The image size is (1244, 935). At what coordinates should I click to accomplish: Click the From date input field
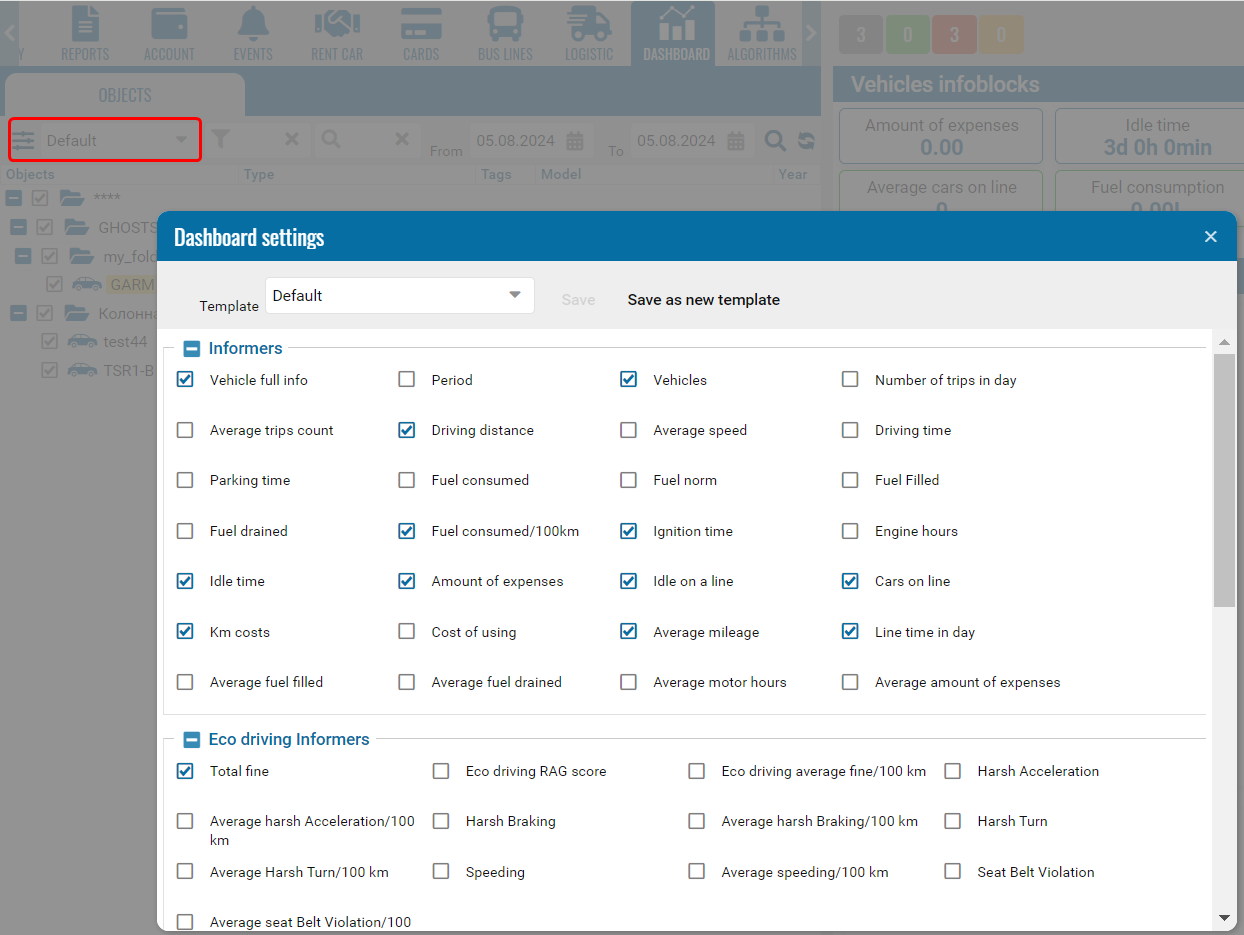(x=517, y=141)
